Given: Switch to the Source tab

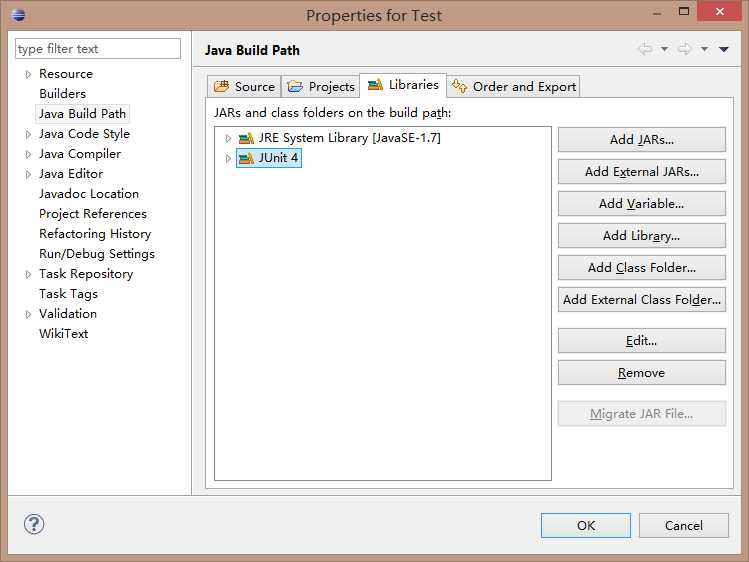Looking at the screenshot, I should [244, 86].
